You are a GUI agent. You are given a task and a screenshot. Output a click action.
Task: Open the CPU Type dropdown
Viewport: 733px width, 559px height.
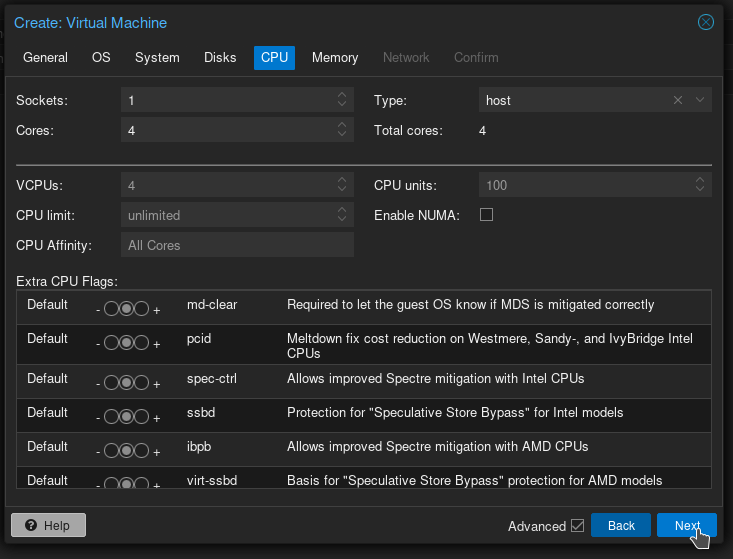pos(700,100)
